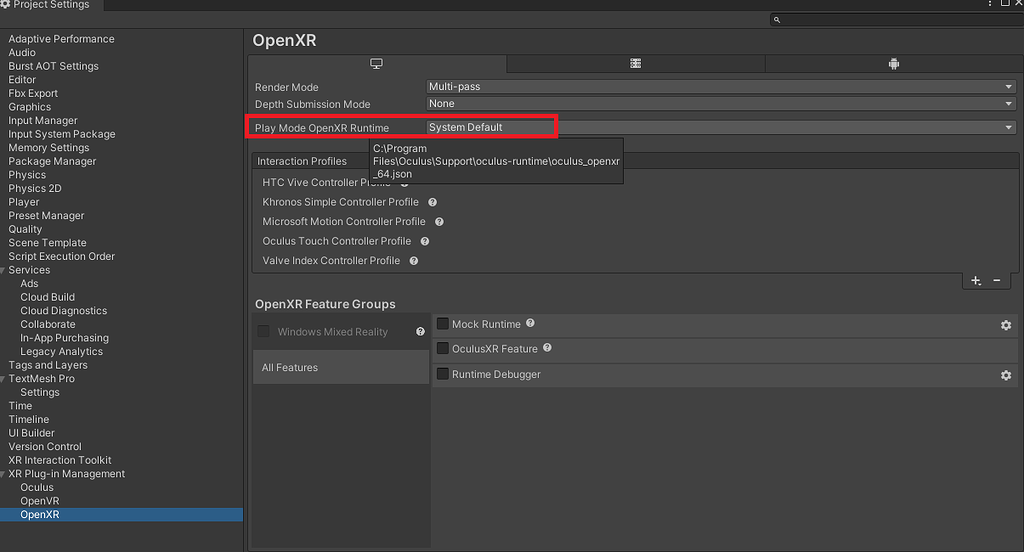Open Oculus under XR Plug-in Management
Screen dimensions: 1024x552
click(x=37, y=488)
